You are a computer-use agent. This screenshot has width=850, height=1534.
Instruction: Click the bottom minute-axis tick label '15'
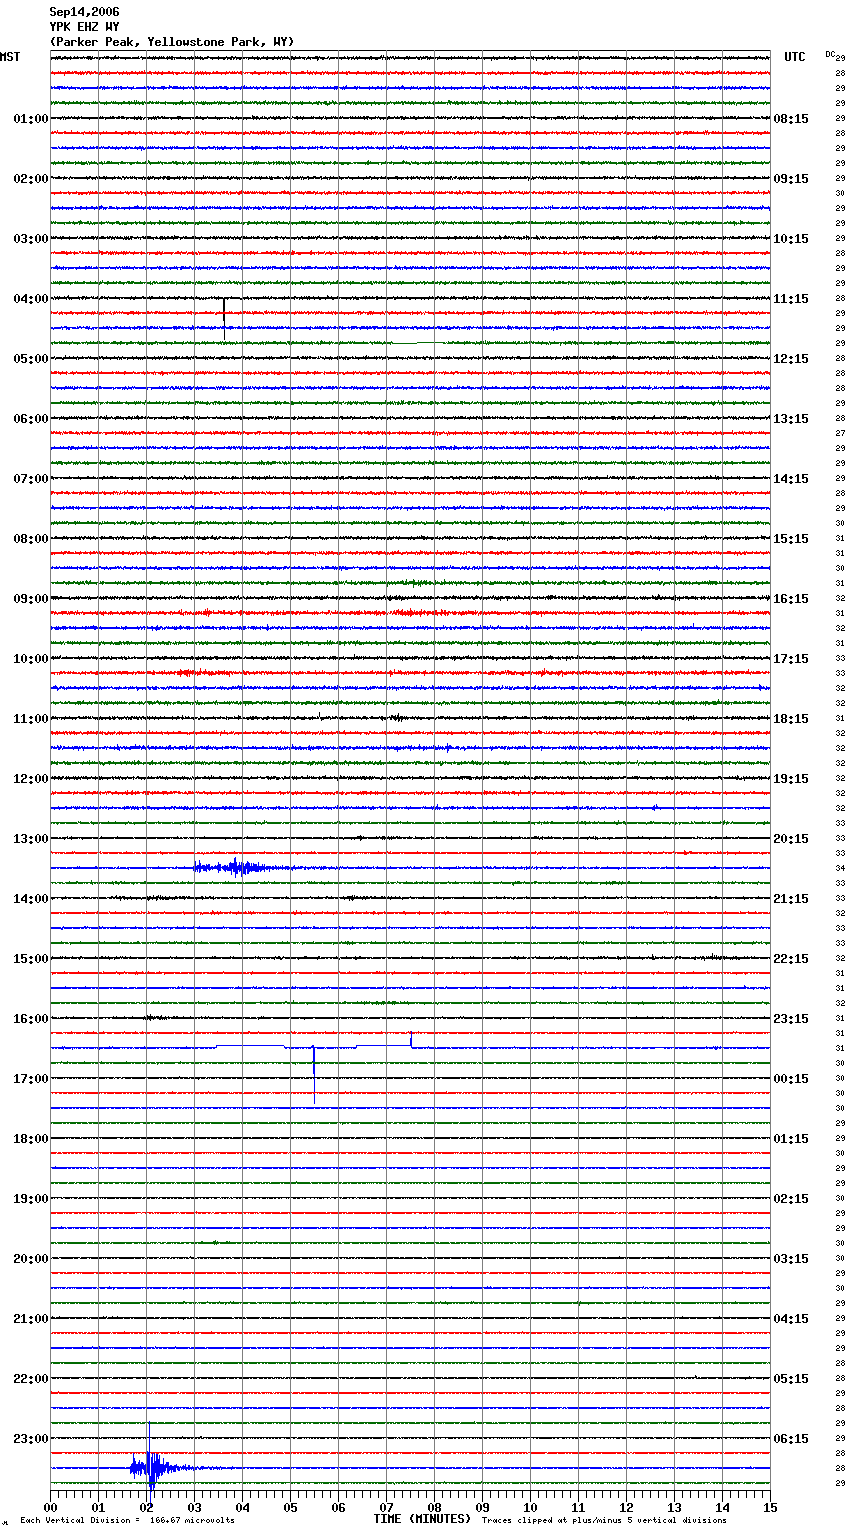pyautogui.click(x=770, y=1507)
